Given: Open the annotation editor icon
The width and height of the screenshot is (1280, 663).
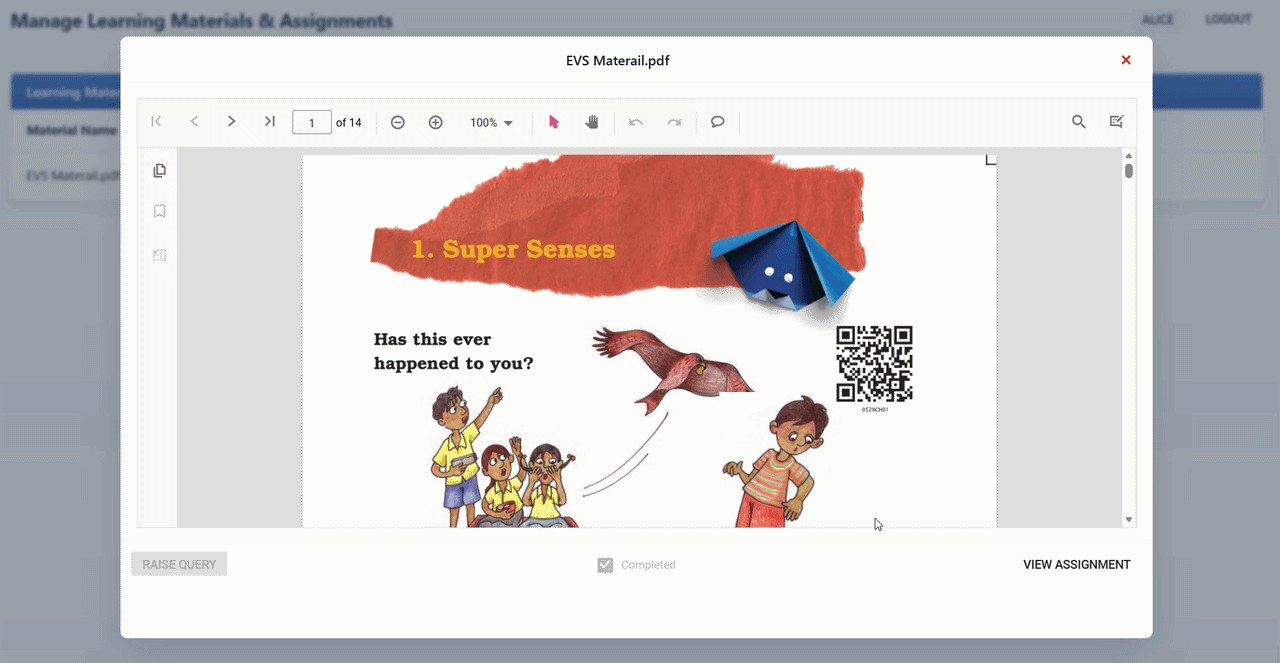Looking at the screenshot, I should tap(1116, 121).
